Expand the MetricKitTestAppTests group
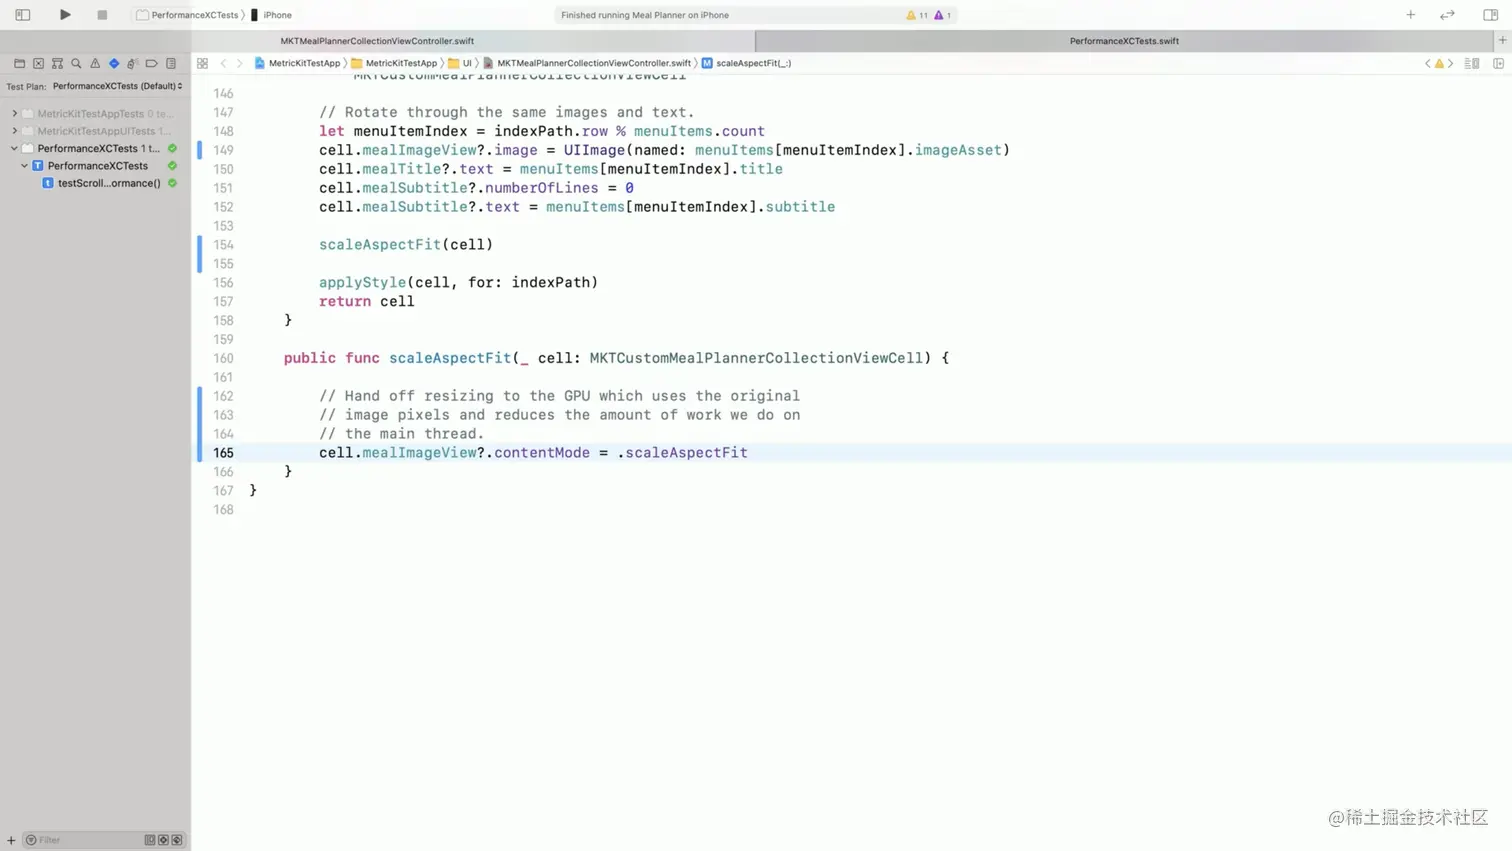 pyautogui.click(x=14, y=114)
